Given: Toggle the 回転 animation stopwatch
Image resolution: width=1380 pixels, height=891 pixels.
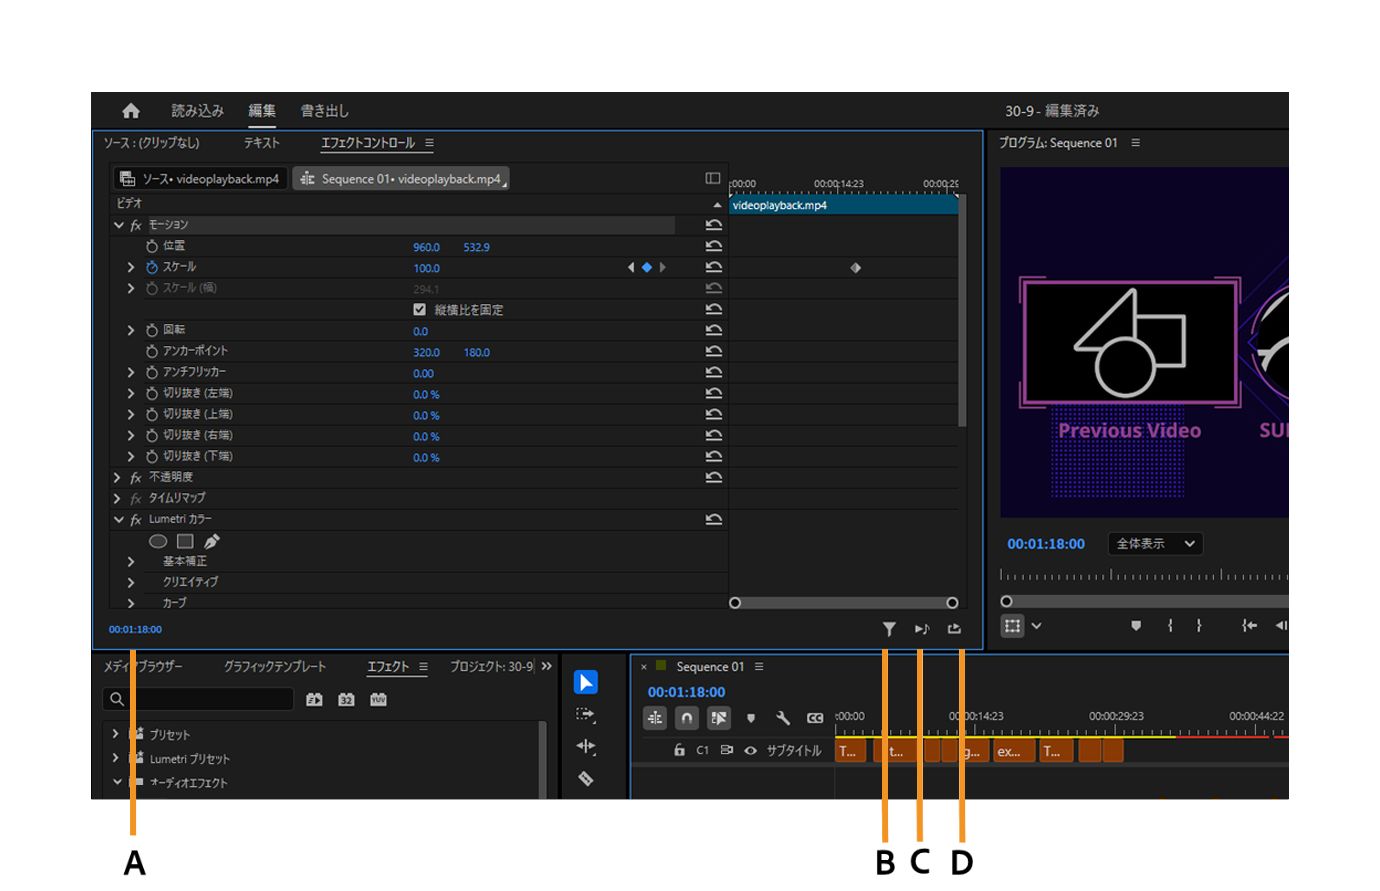Looking at the screenshot, I should point(152,330).
